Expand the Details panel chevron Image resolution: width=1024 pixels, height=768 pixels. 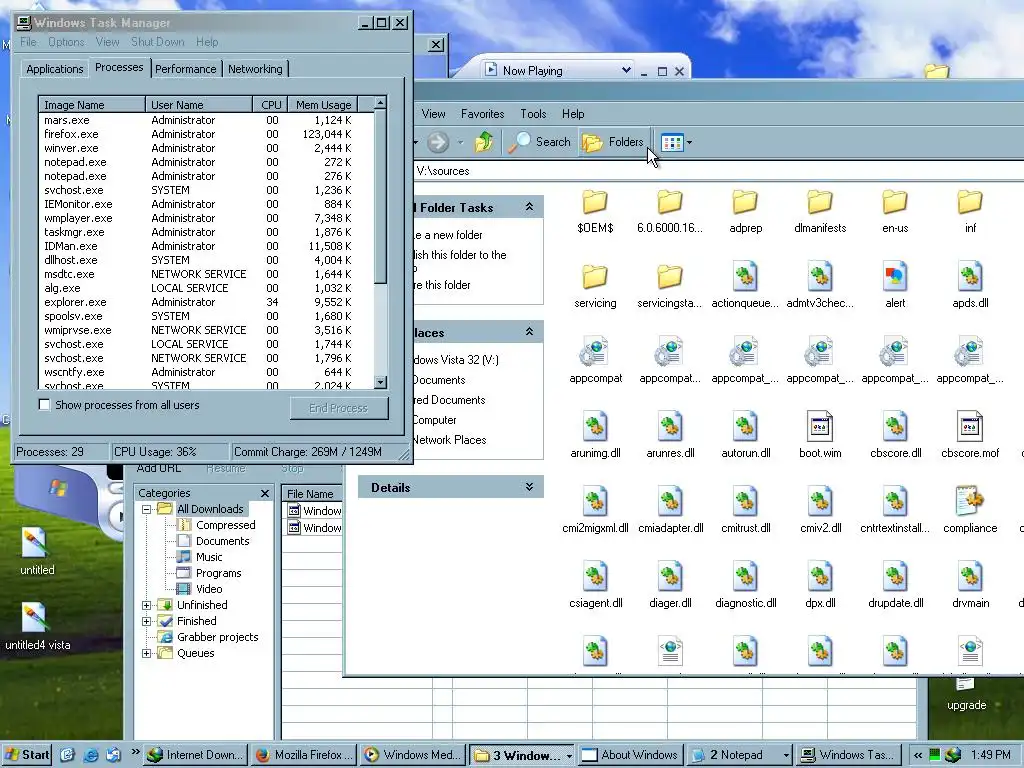pos(530,487)
